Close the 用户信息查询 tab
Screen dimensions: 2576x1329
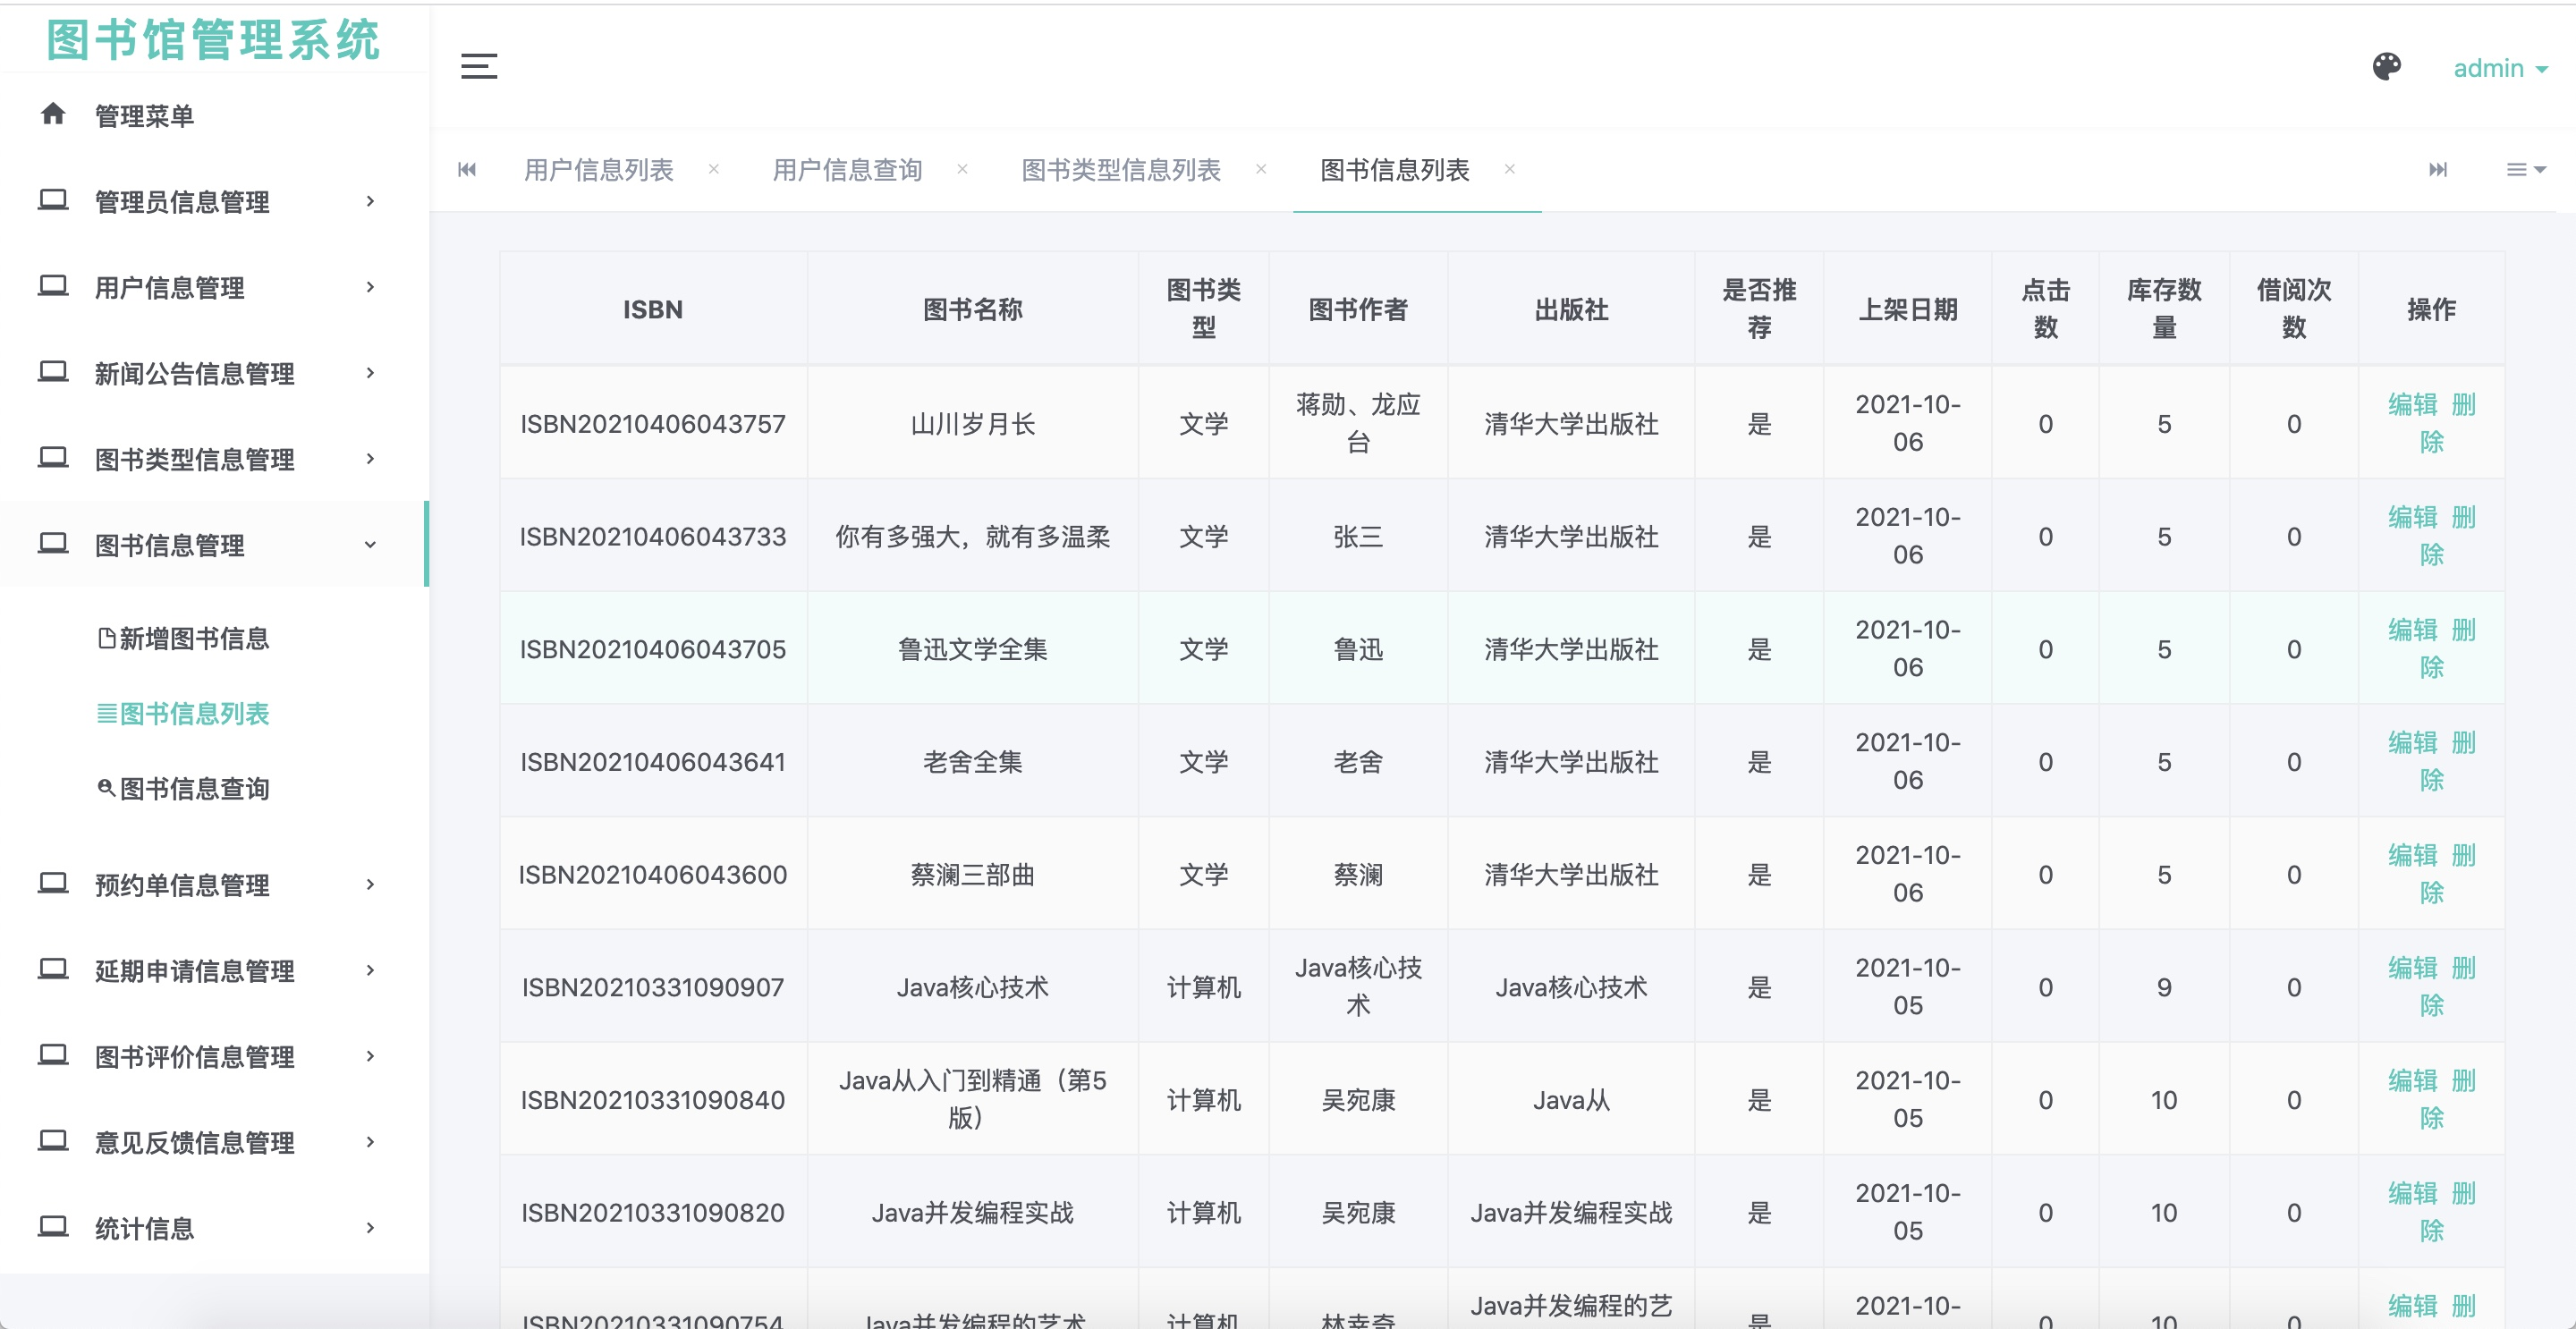[962, 169]
